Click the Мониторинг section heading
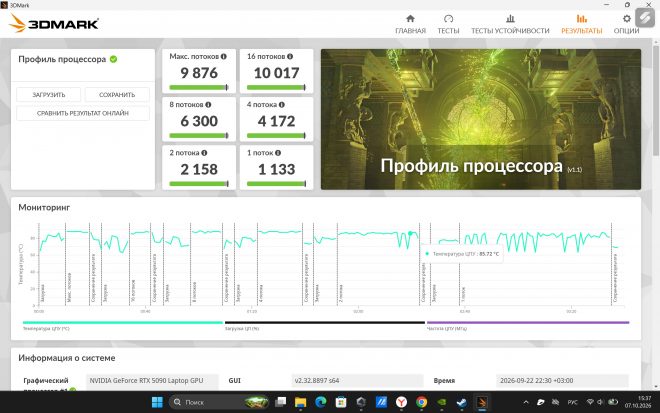 44,207
